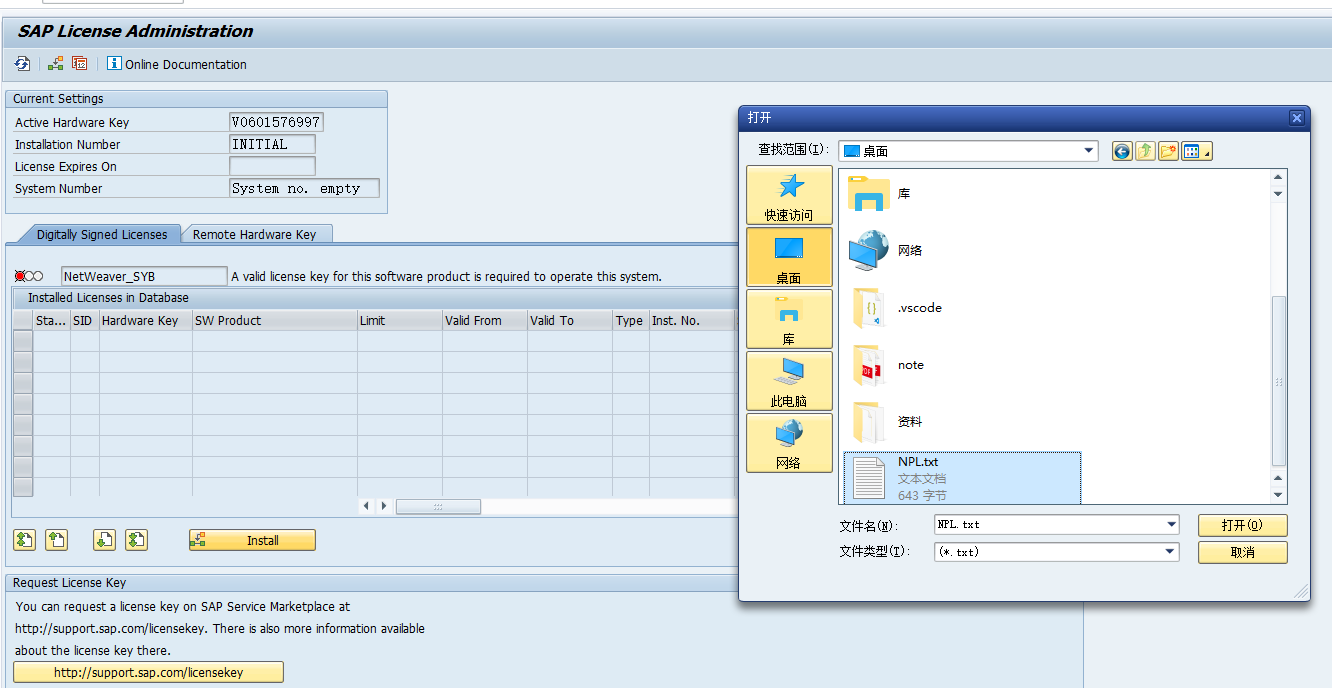Click the 文件名 input field
Screen dimensions: 1332x688
[1049, 525]
